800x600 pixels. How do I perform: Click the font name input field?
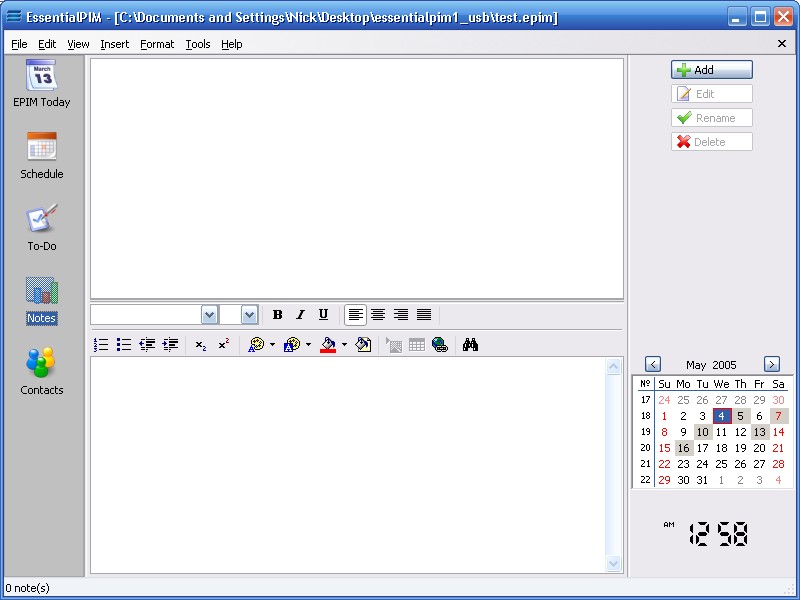146,315
